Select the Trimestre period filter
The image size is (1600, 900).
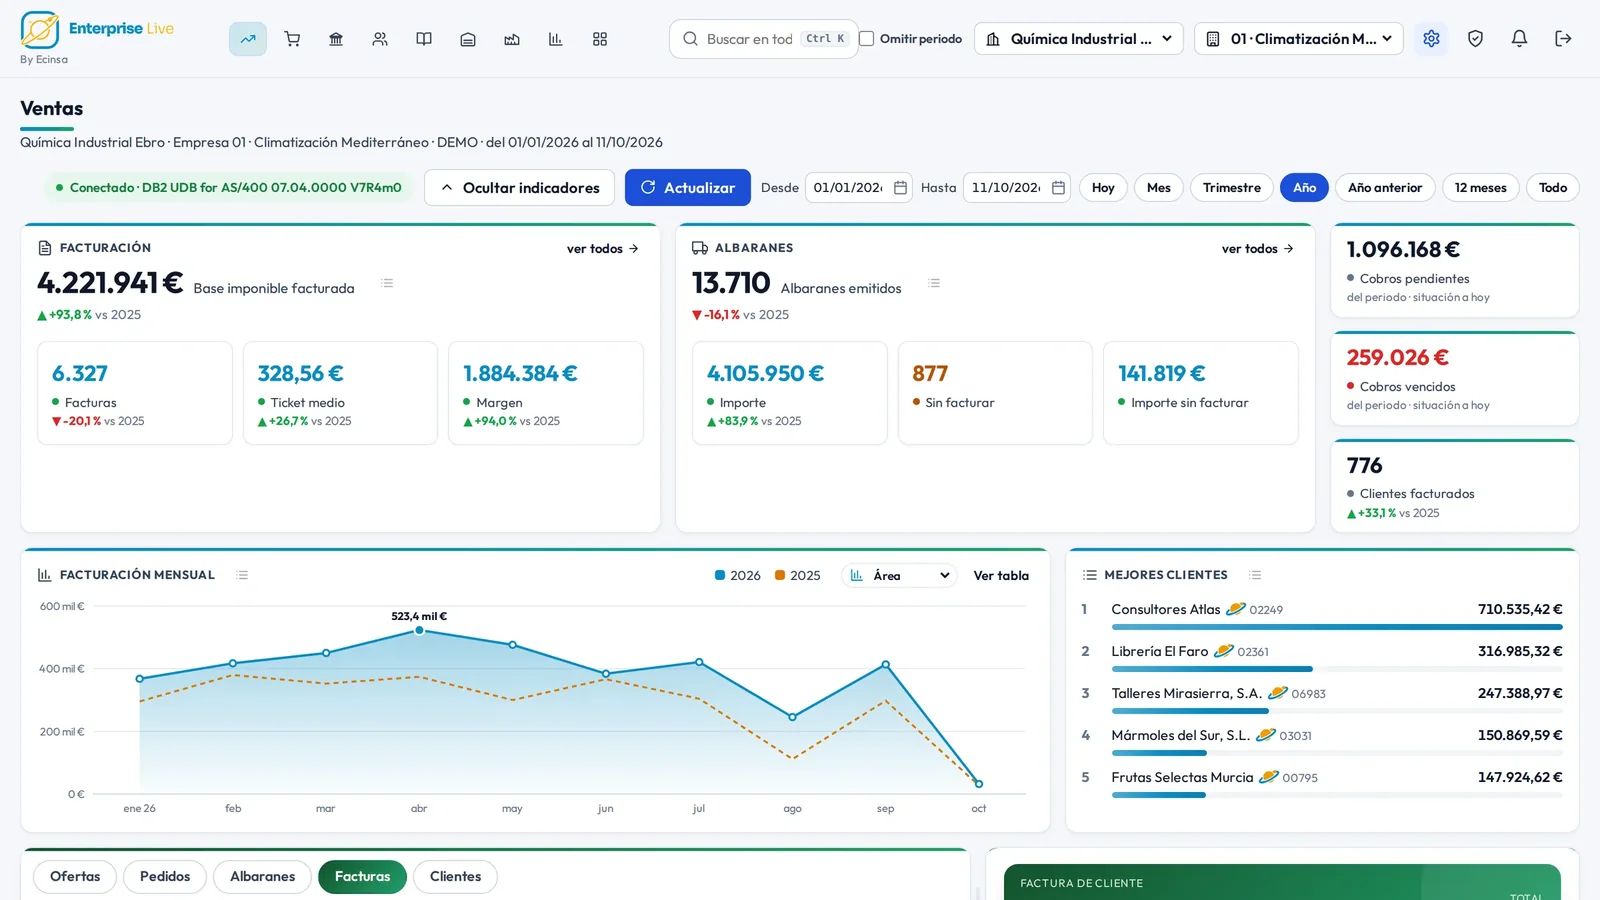pyautogui.click(x=1232, y=188)
